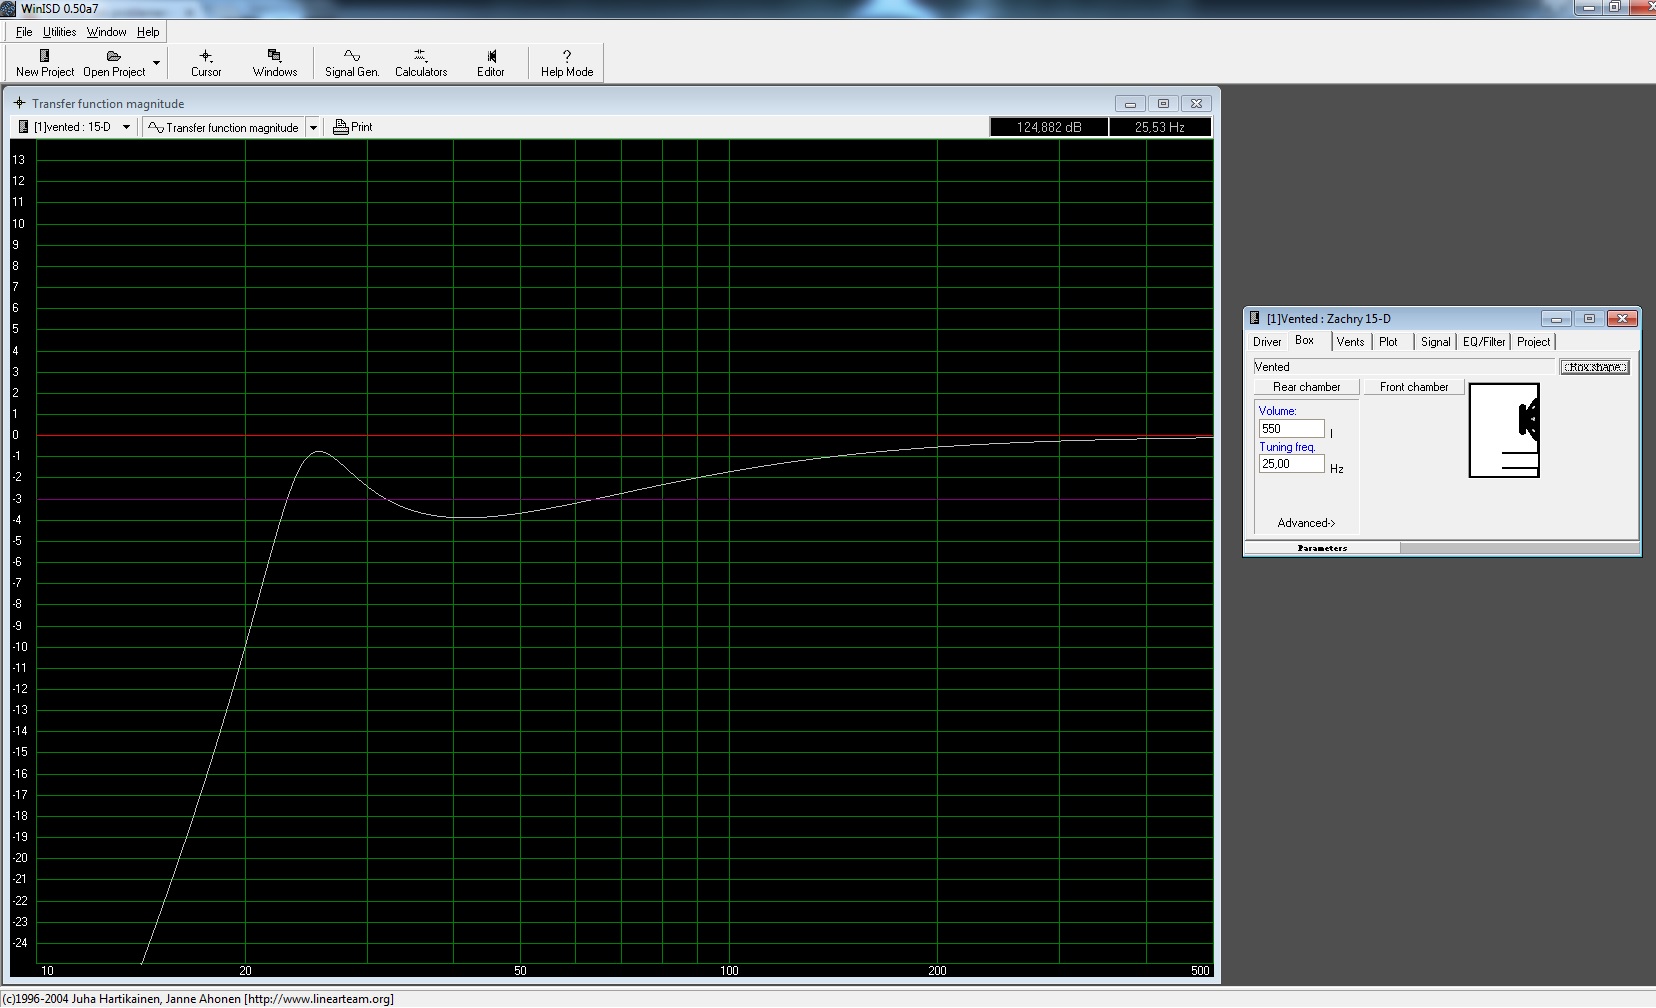This screenshot has width=1656, height=1008.
Task: Switch to the EQ/Filter tab
Action: [x=1484, y=342]
